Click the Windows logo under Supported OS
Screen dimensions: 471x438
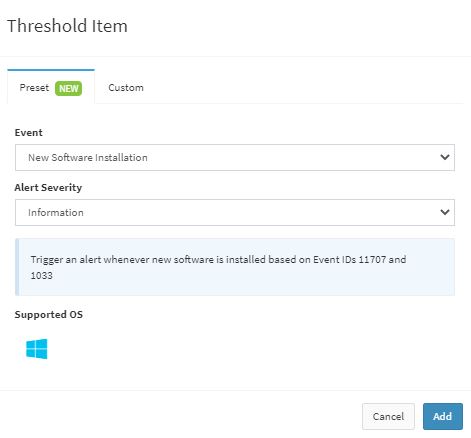pyautogui.click(x=37, y=349)
